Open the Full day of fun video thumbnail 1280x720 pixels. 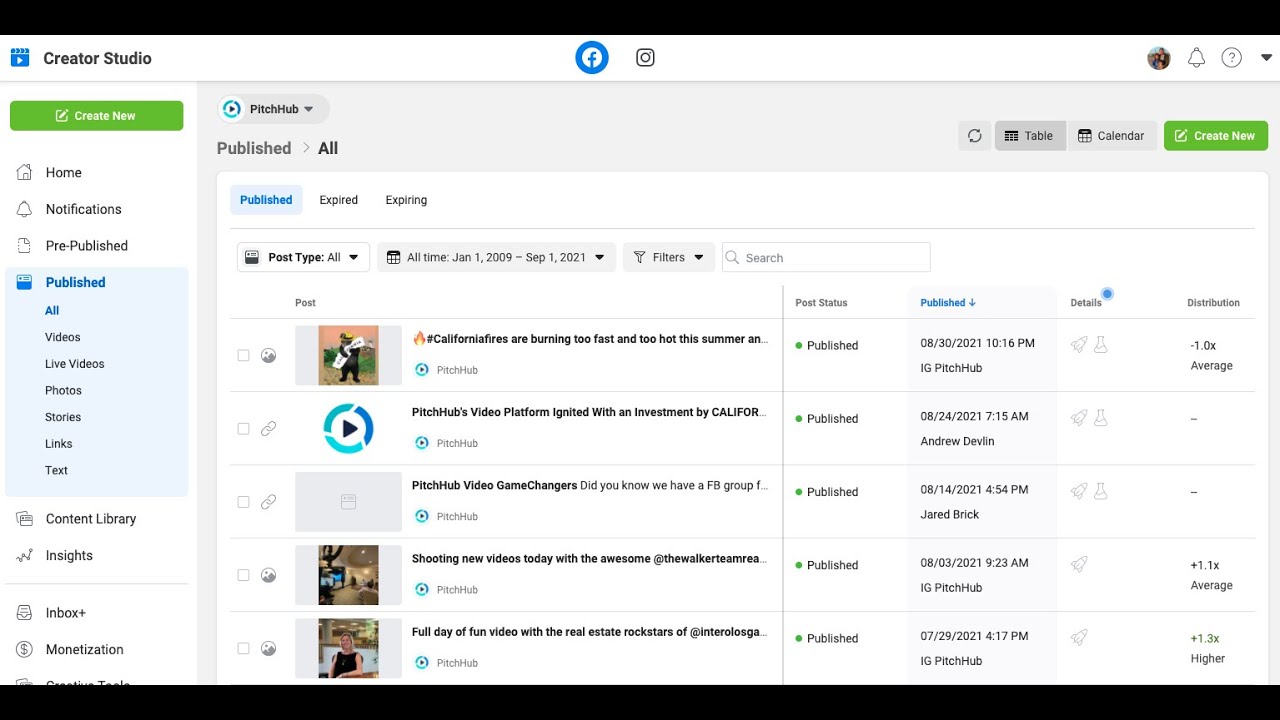pos(348,648)
